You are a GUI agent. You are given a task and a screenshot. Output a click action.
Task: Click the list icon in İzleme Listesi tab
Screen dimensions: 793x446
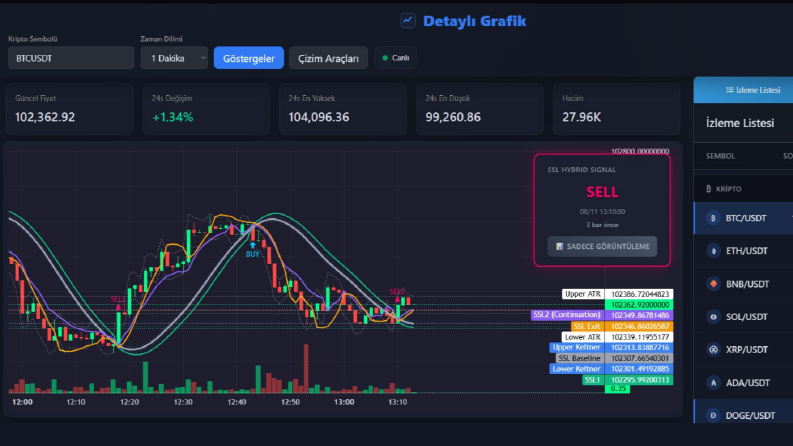click(729, 90)
